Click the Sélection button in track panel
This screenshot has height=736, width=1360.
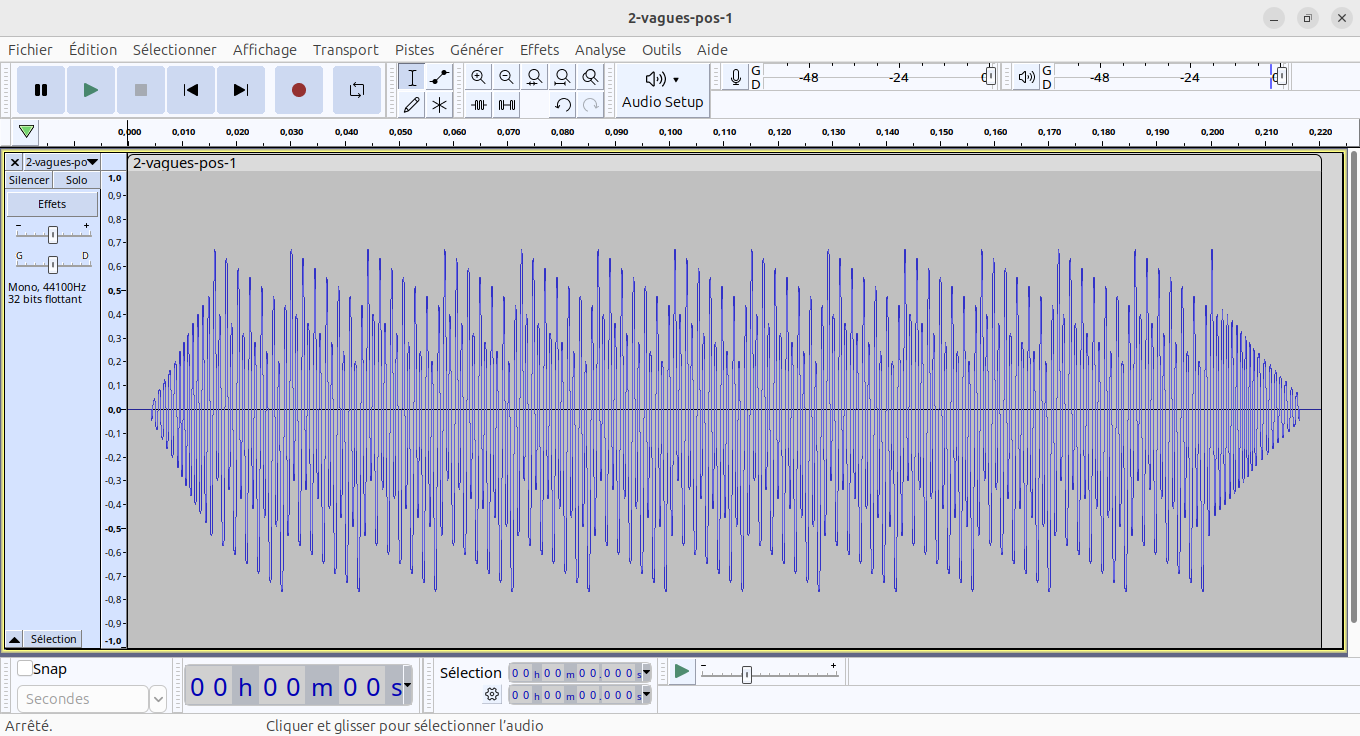tap(53, 639)
